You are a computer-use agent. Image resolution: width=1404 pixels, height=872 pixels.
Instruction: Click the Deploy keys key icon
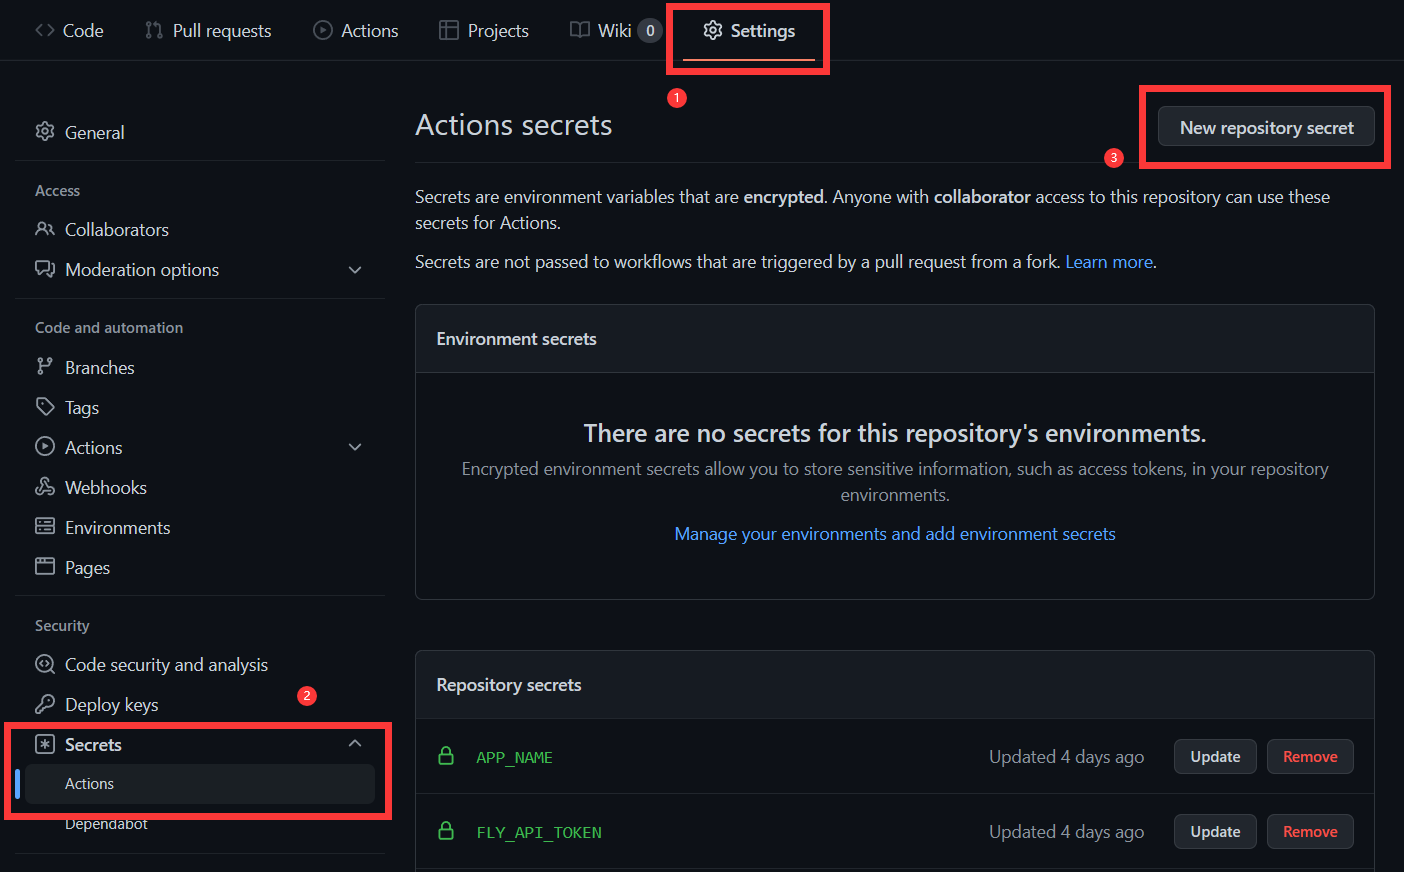pyautogui.click(x=45, y=704)
